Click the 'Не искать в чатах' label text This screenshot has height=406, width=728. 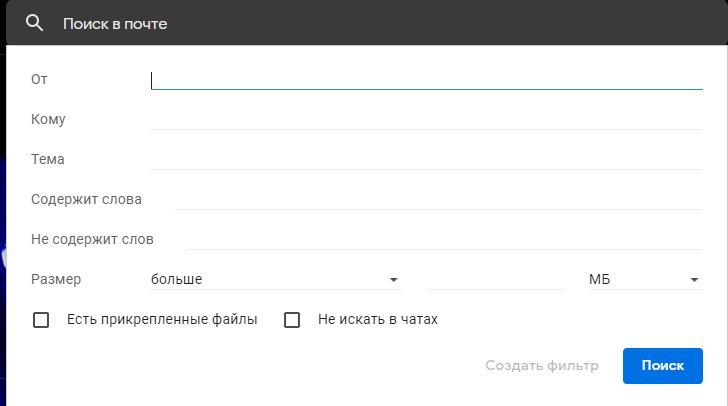(x=378, y=319)
